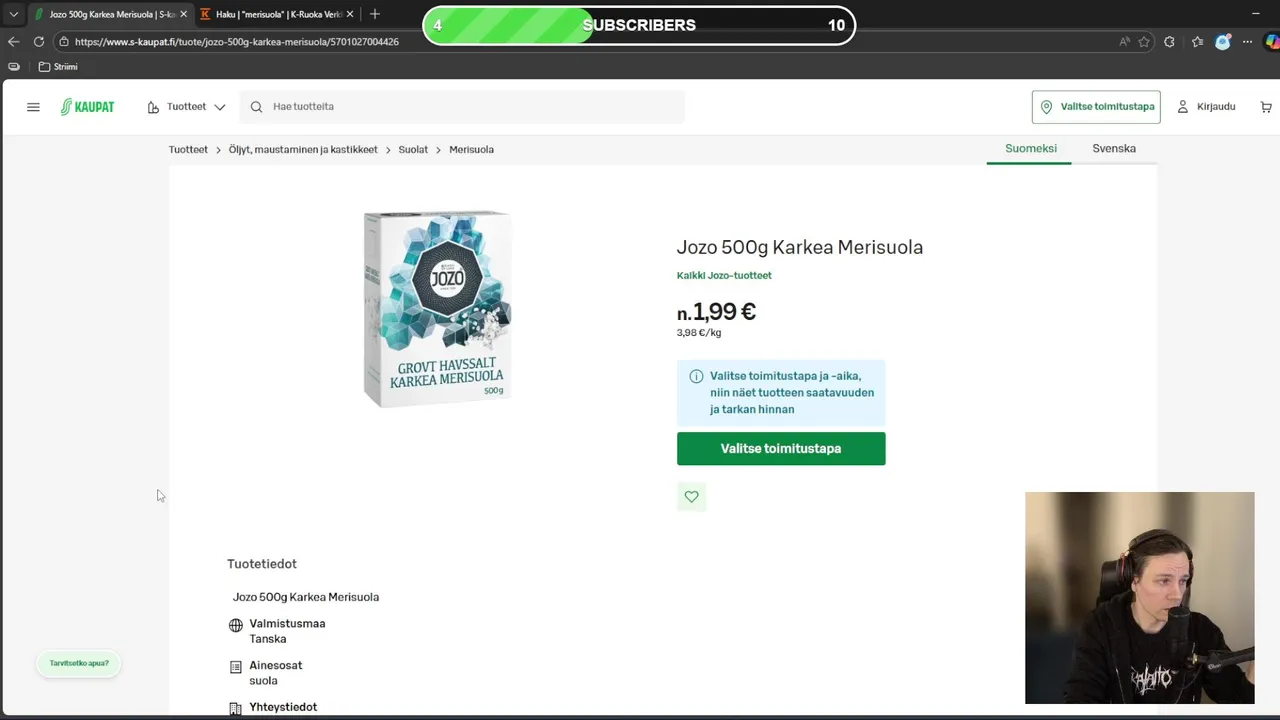Minimize the browser window
Image resolution: width=1280 pixels, height=720 pixels.
coord(1256,14)
